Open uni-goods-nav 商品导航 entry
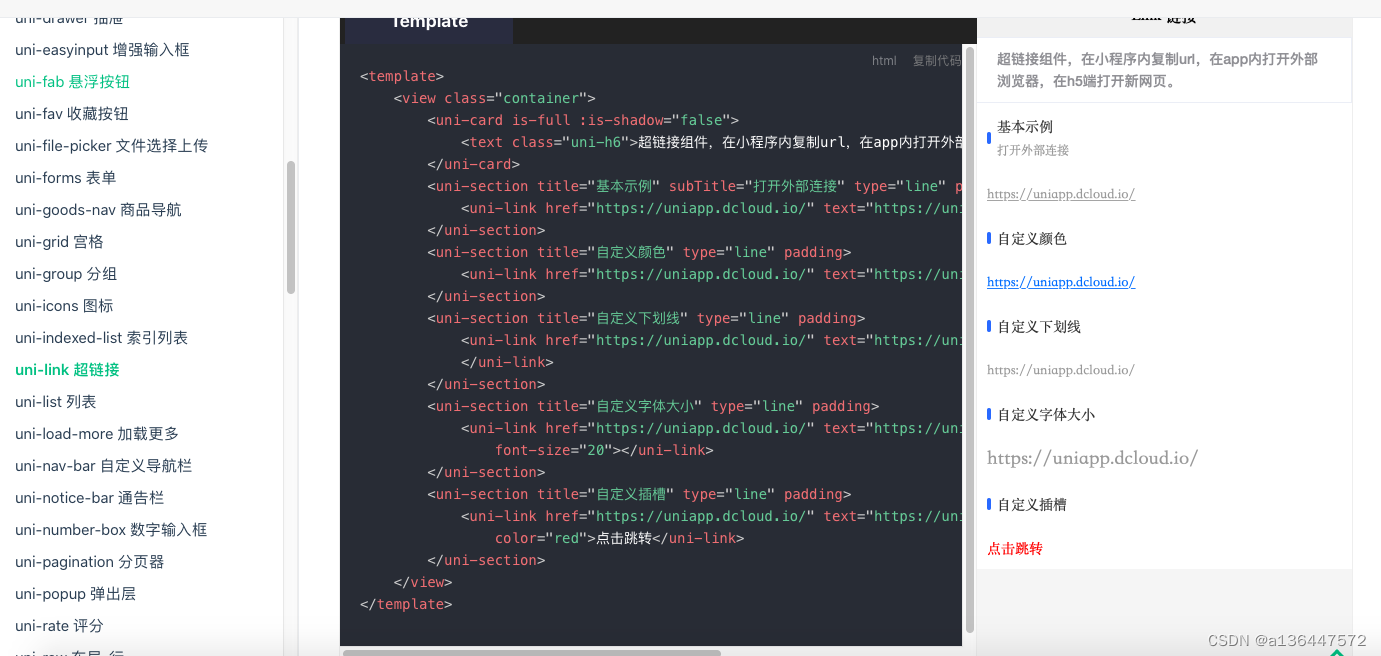The image size is (1381, 656). tap(98, 210)
